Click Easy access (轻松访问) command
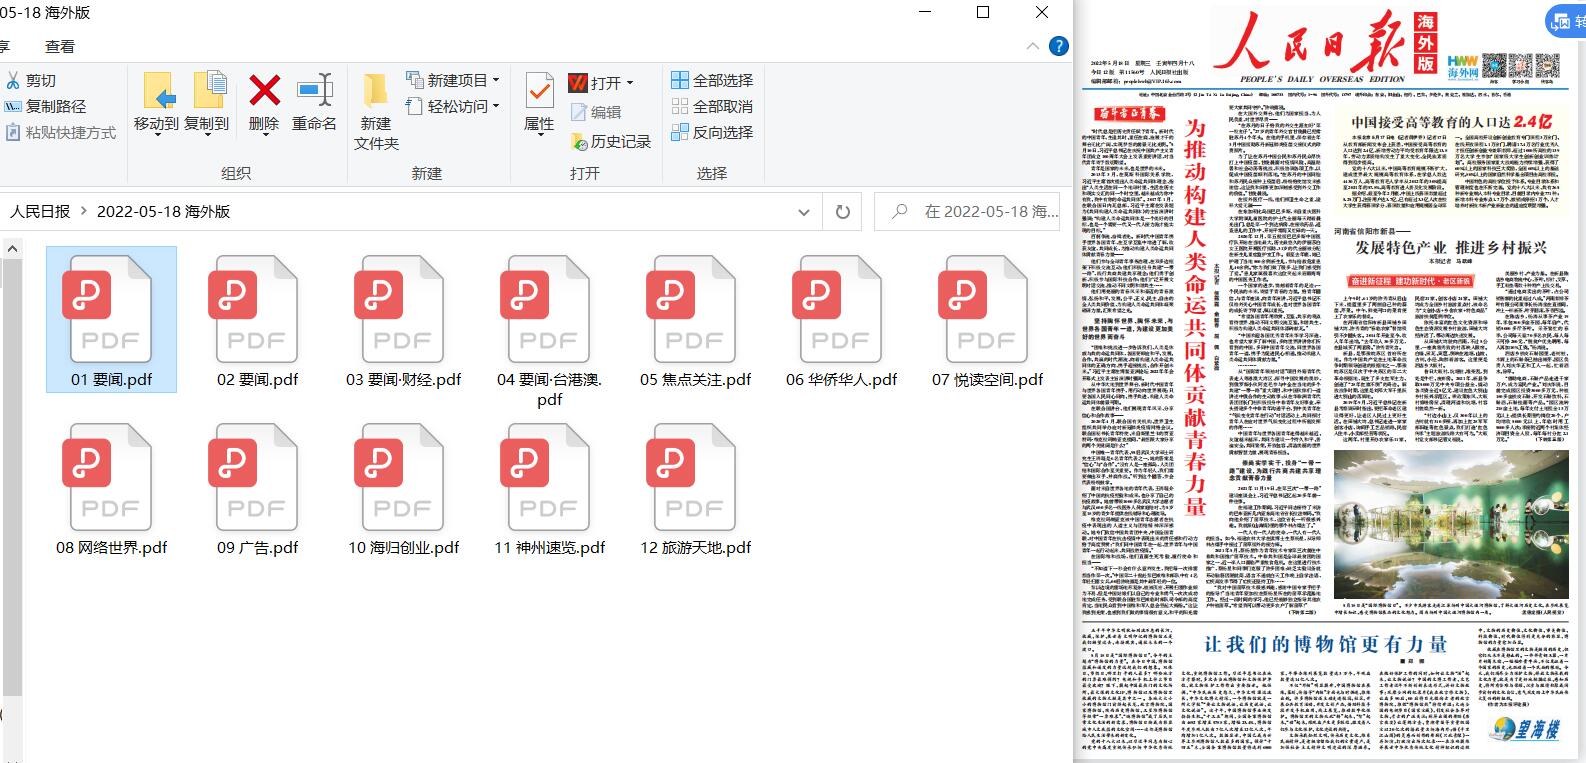 (x=452, y=106)
